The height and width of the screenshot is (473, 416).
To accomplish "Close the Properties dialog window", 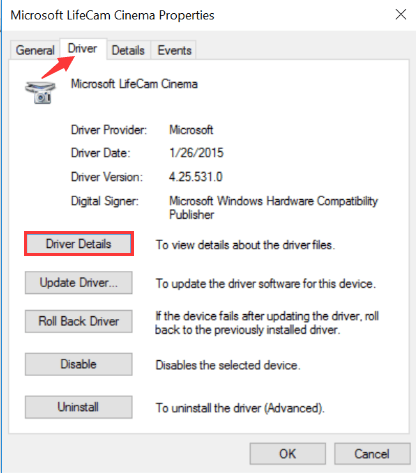I will click(401, 14).
